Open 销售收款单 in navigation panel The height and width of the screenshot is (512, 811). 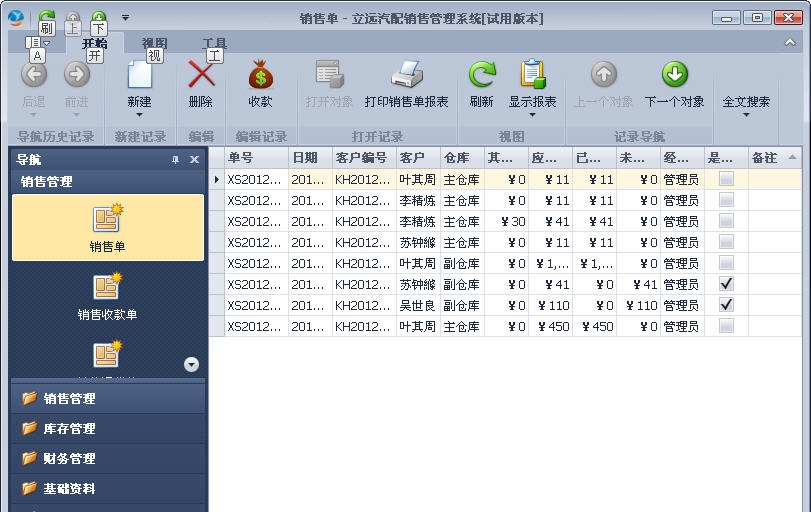click(108, 297)
